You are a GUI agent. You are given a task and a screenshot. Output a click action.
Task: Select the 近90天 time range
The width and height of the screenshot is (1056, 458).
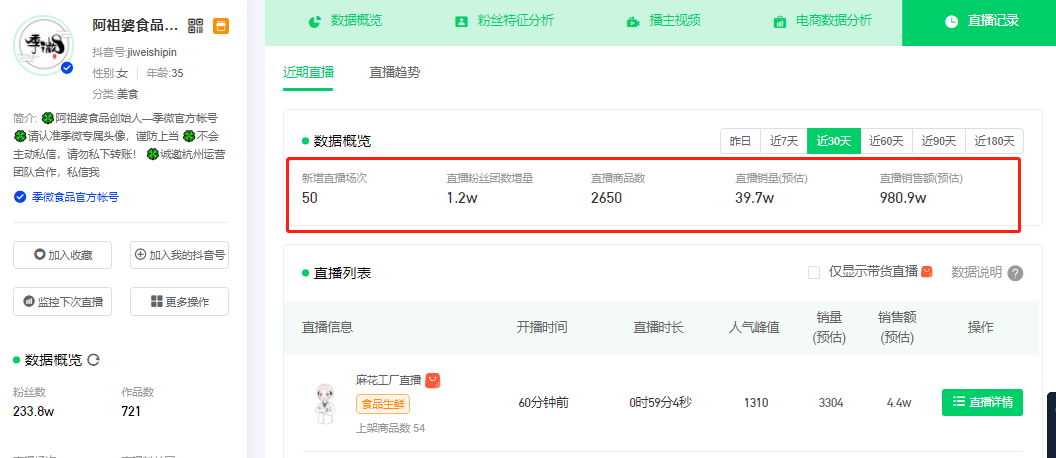point(939,141)
